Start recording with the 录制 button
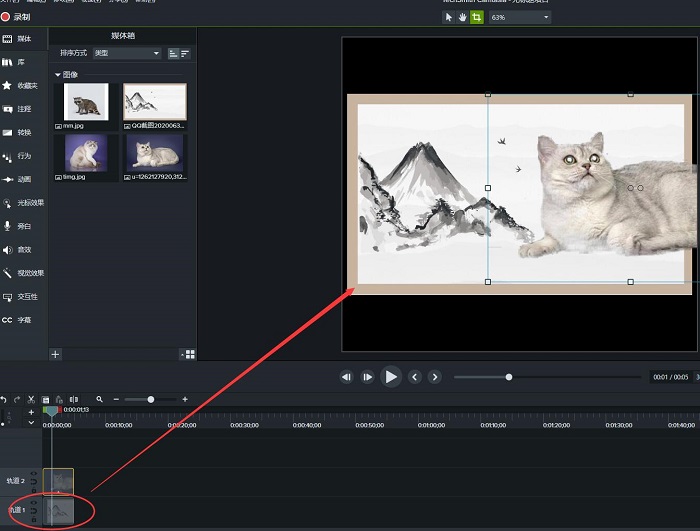 pos(15,17)
